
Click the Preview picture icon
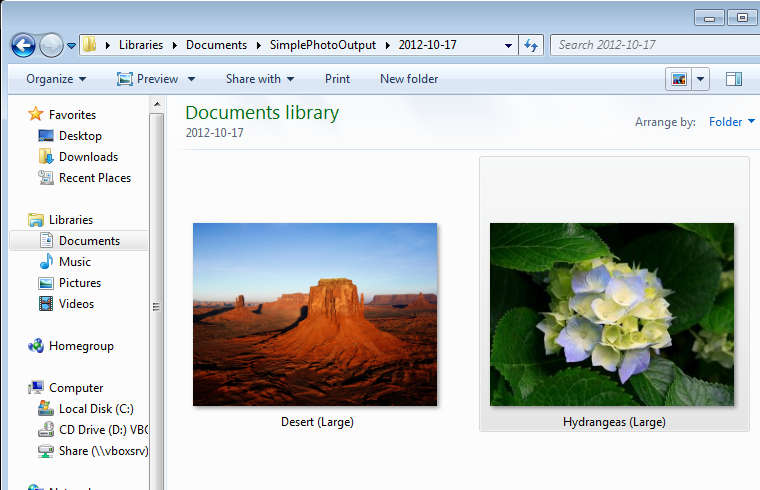125,79
